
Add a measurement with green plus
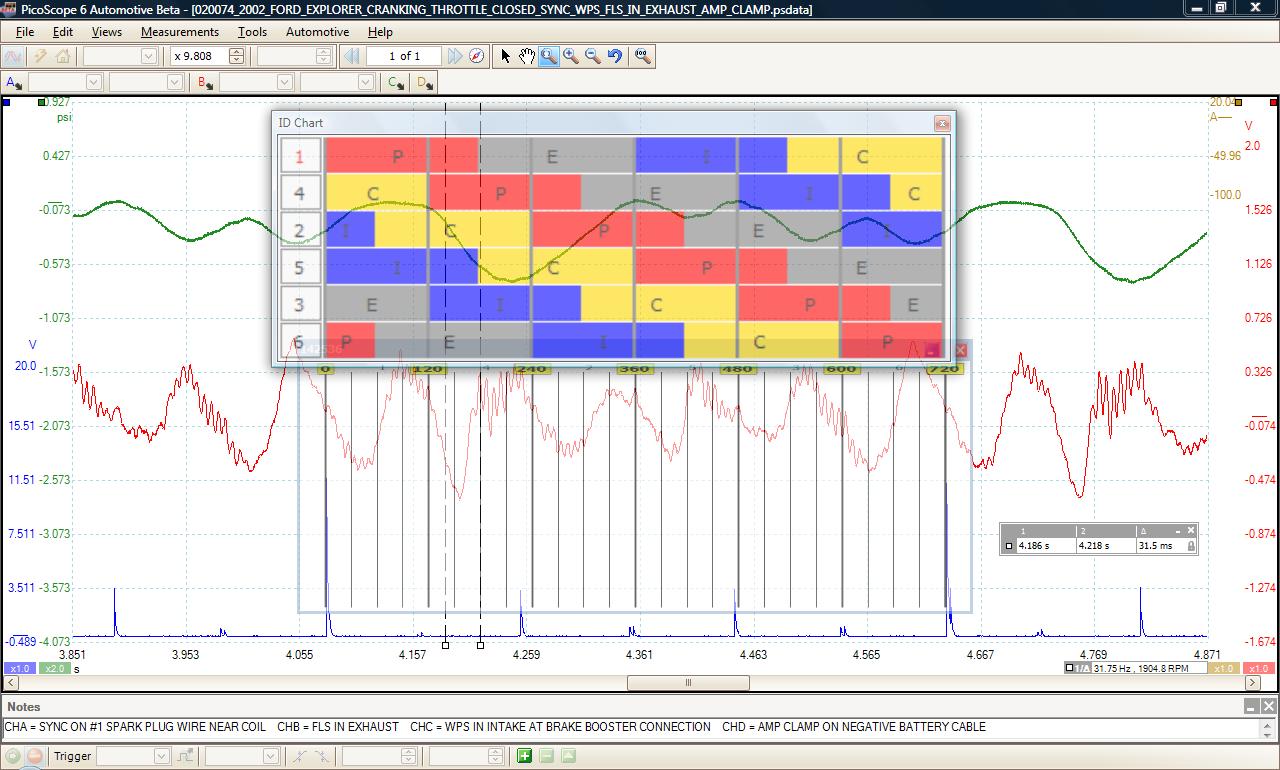point(525,756)
